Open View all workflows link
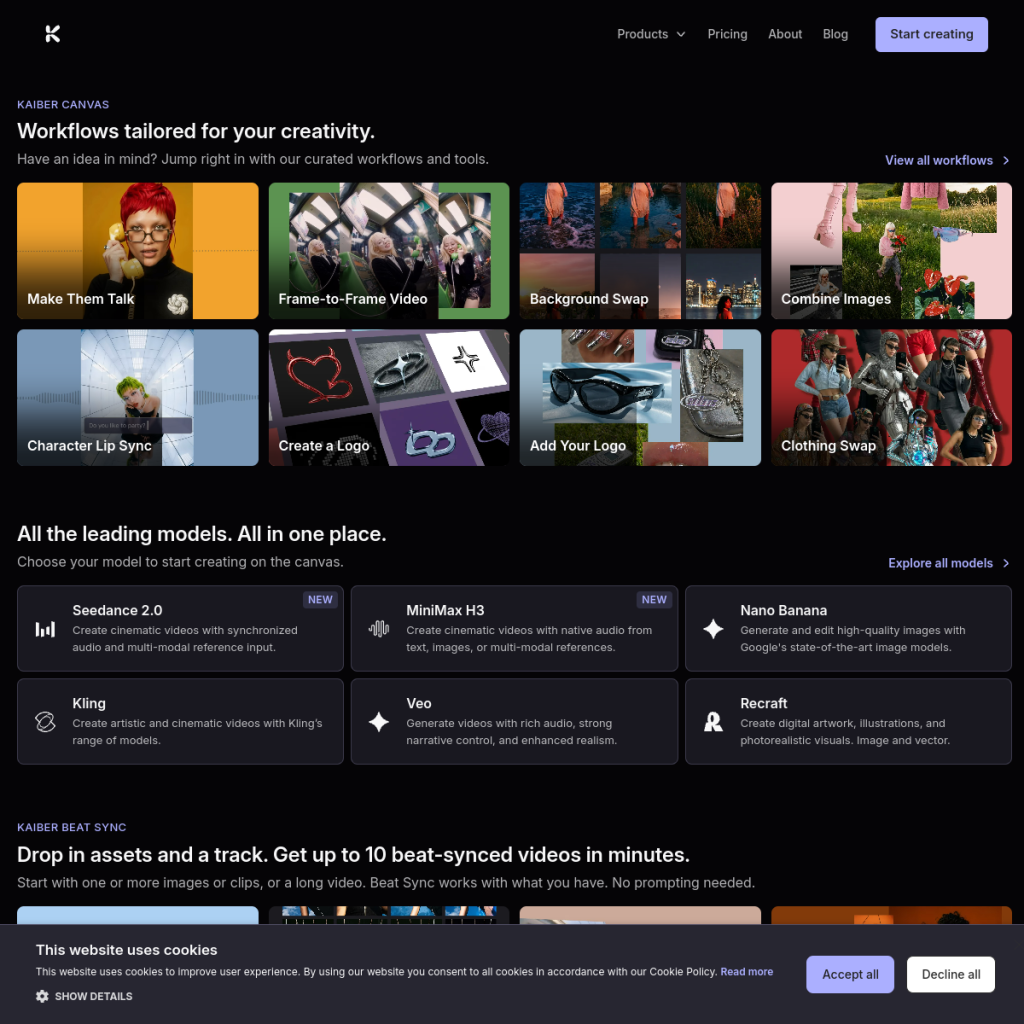 point(947,161)
